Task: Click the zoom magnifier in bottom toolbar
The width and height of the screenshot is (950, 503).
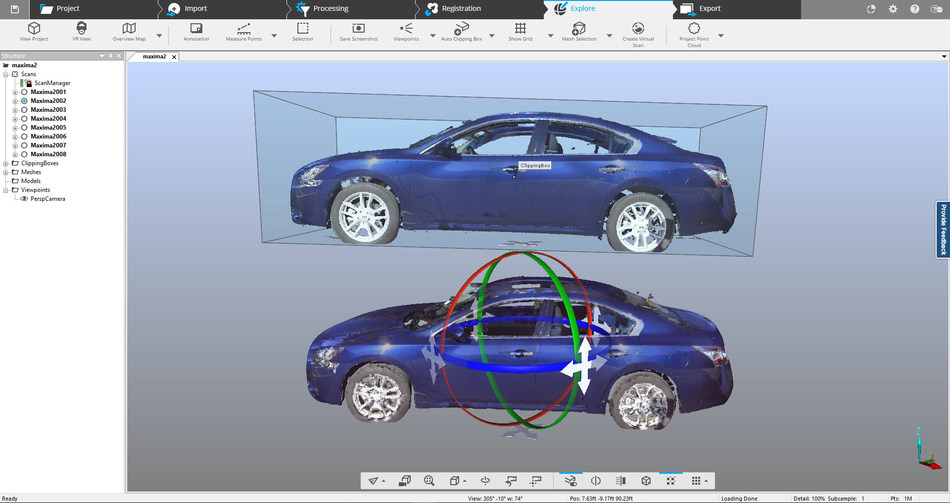Action: coord(429,481)
